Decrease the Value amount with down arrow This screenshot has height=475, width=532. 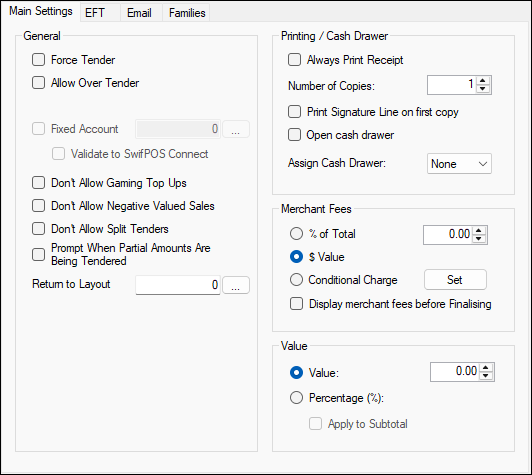click(x=486, y=376)
